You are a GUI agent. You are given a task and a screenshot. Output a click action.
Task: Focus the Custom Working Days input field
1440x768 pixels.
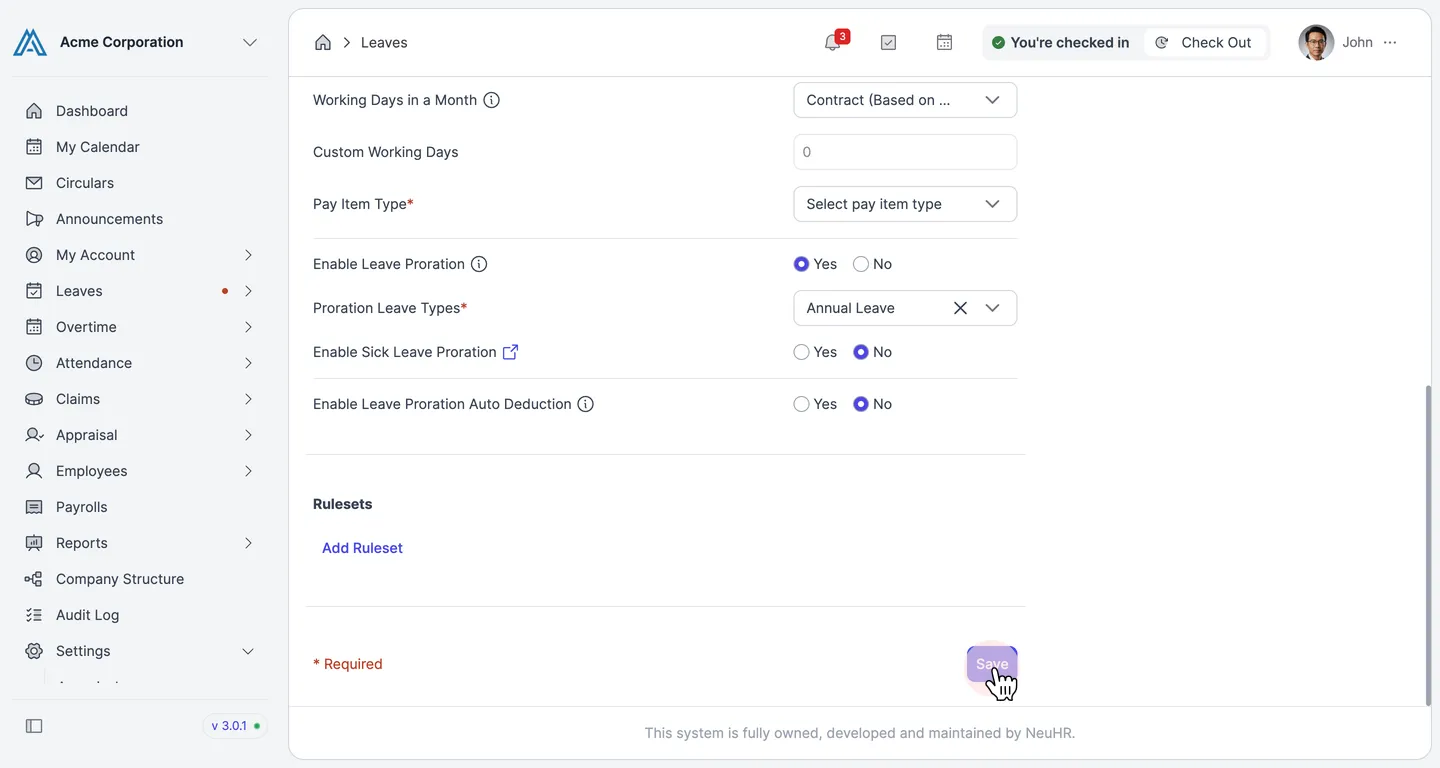point(905,152)
